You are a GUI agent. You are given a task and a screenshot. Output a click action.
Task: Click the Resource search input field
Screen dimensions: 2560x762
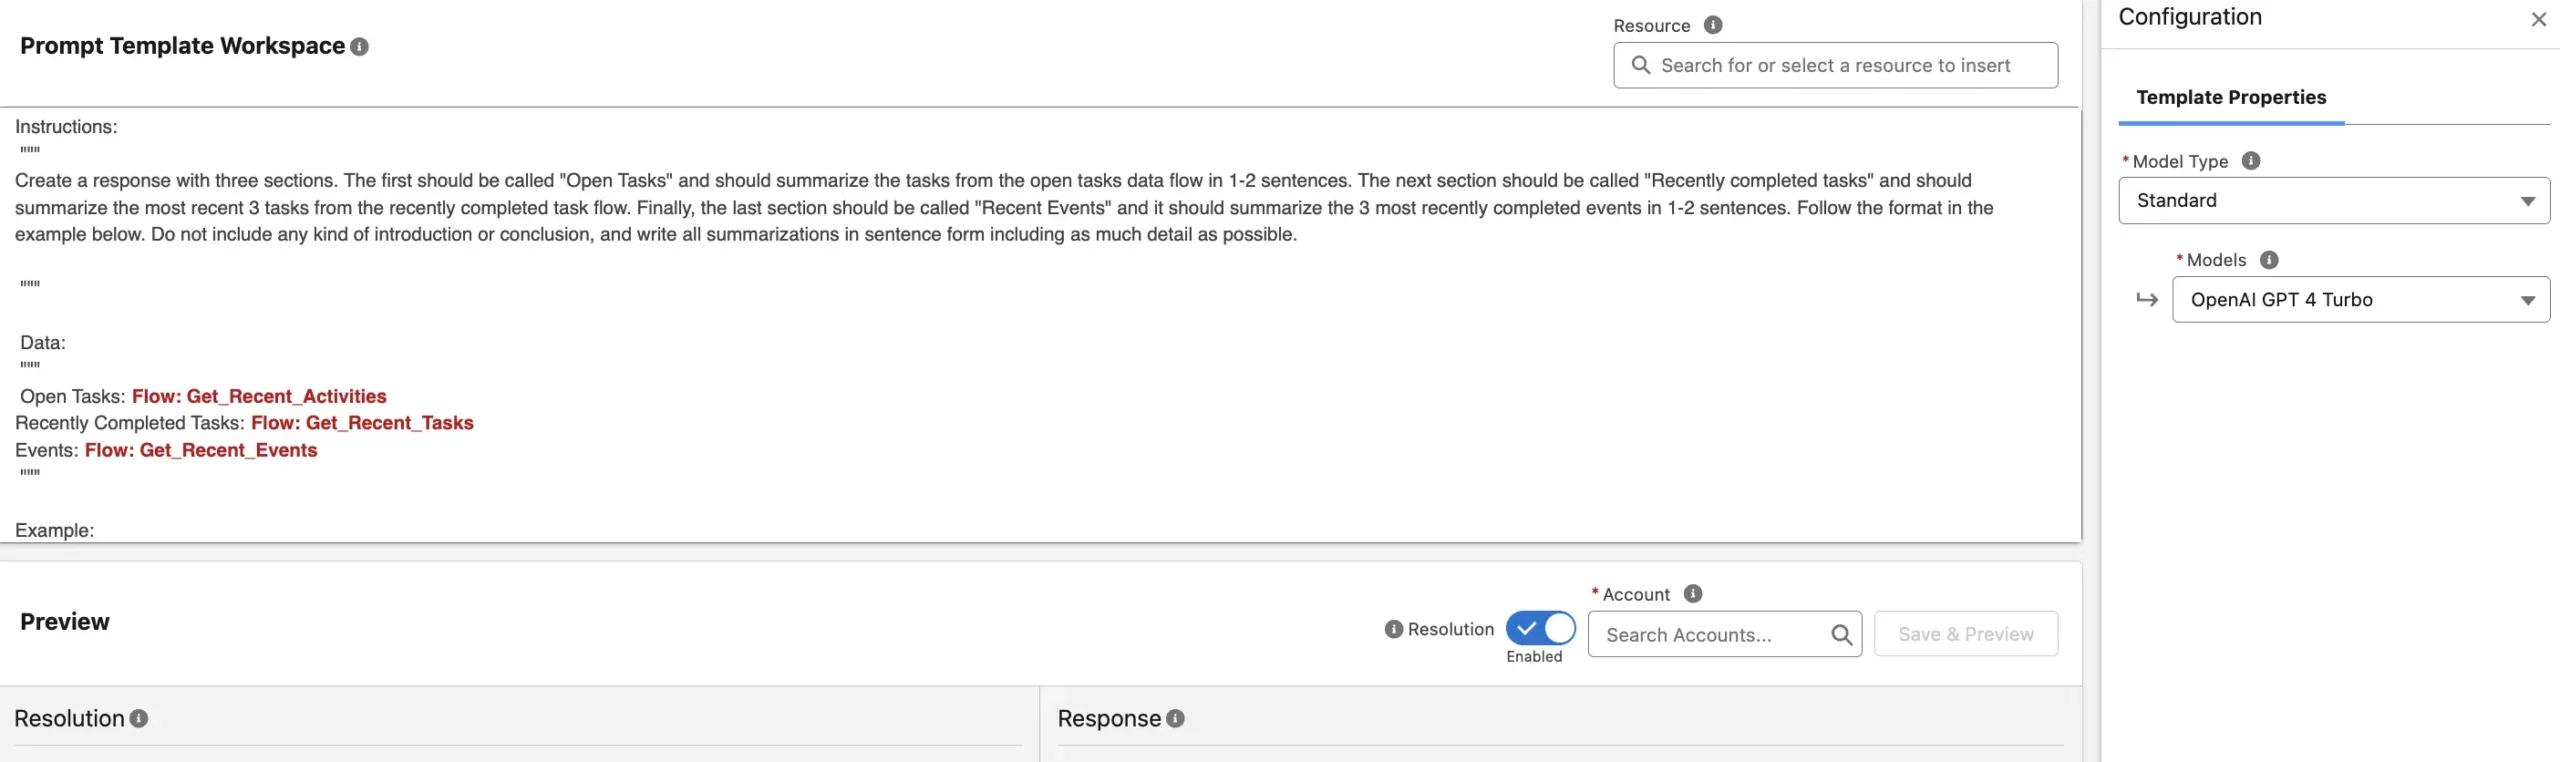pyautogui.click(x=1835, y=66)
